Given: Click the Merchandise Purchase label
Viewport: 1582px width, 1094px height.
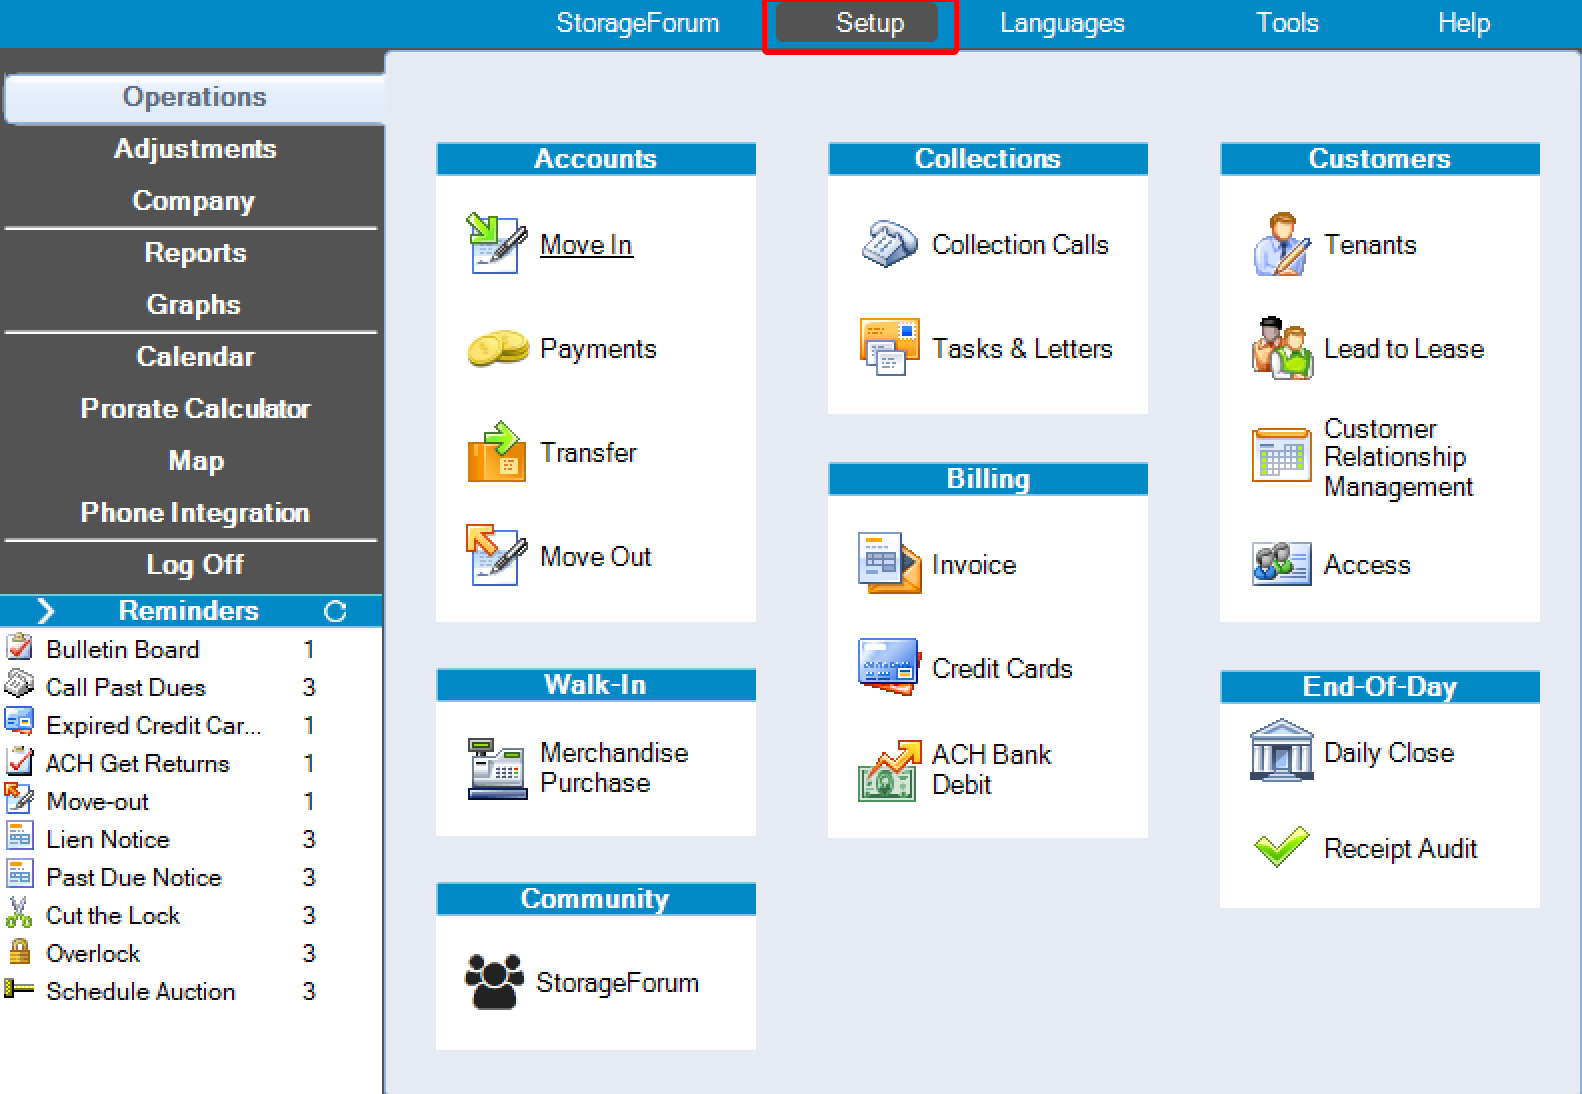Looking at the screenshot, I should pyautogui.click(x=614, y=767).
